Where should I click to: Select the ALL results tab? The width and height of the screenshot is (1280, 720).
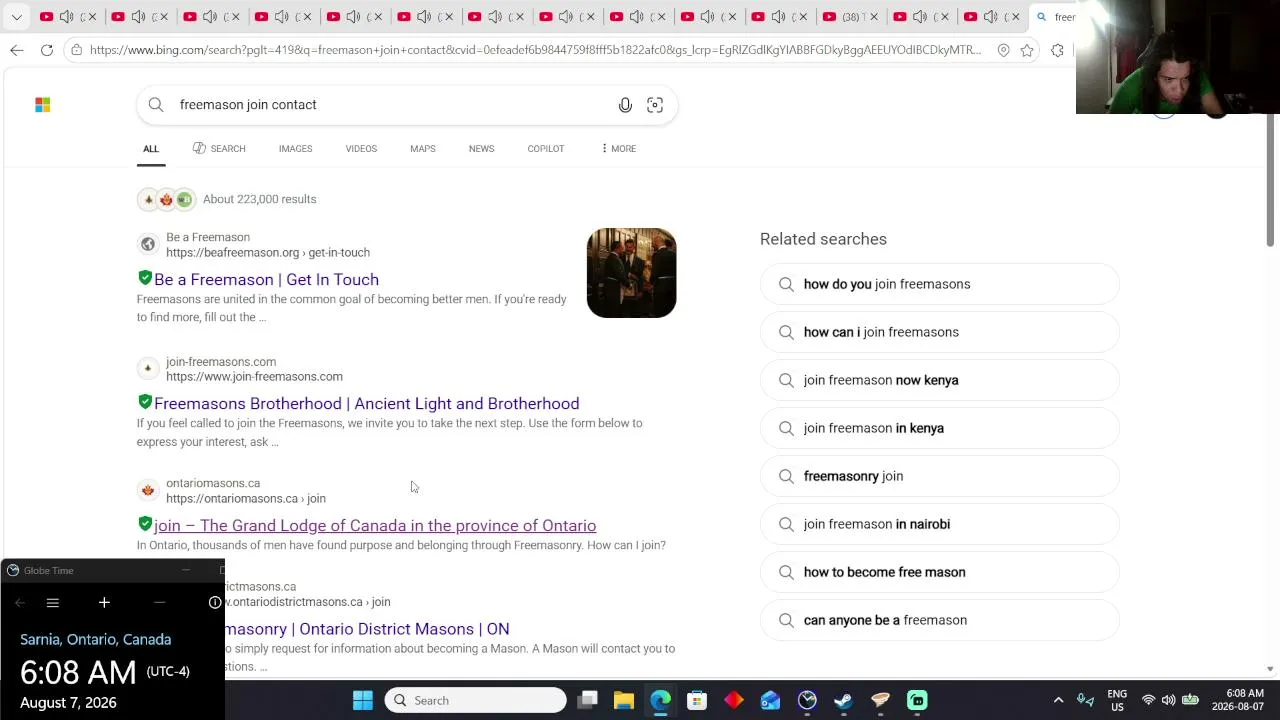[150, 149]
